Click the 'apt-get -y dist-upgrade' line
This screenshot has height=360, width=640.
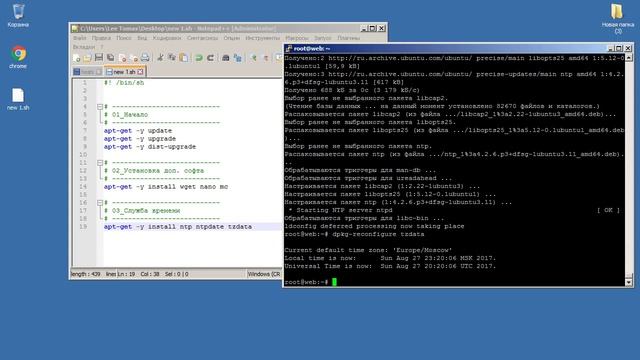(x=150, y=147)
